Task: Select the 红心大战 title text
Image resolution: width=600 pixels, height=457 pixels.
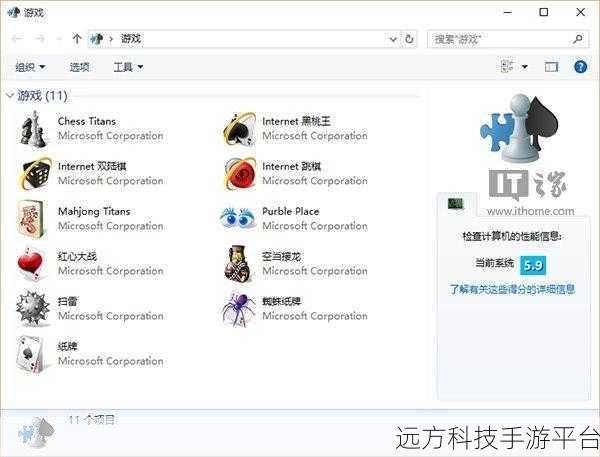Action: [x=77, y=256]
